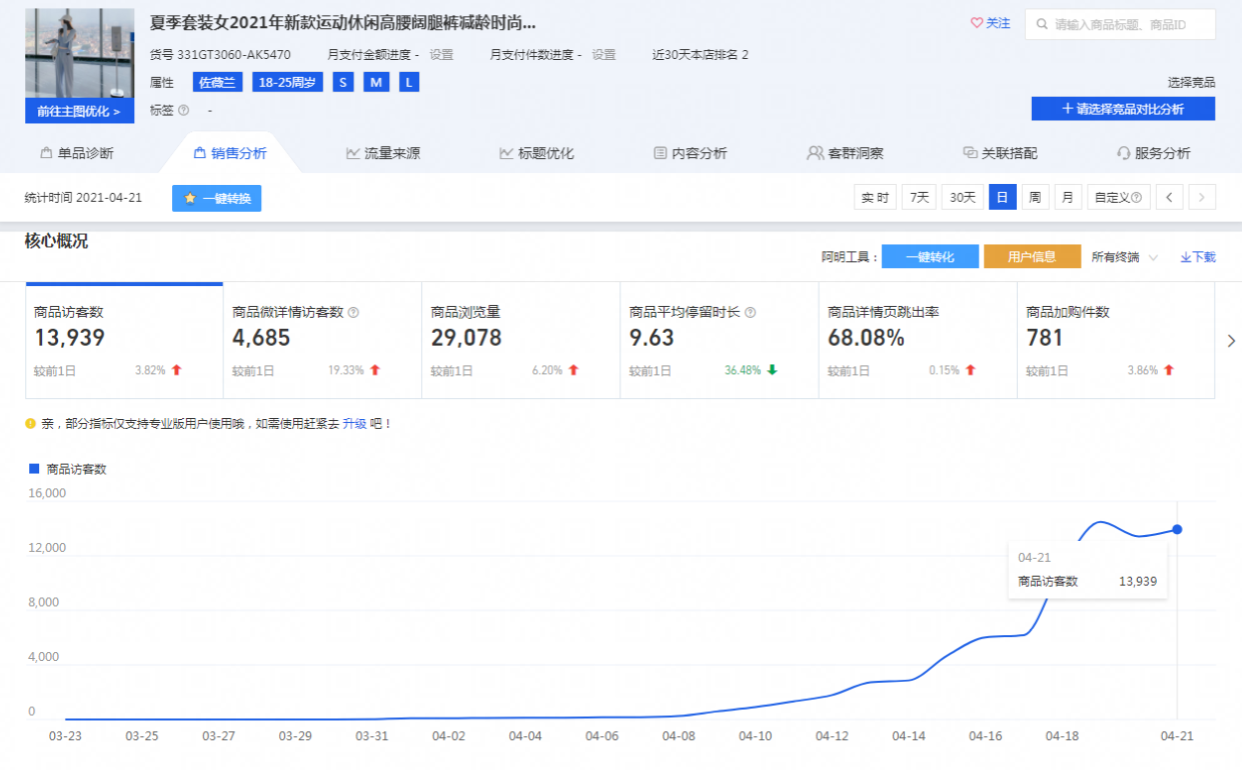
Task: Select the 商品加购件数 metric card
Action: pos(1115,341)
